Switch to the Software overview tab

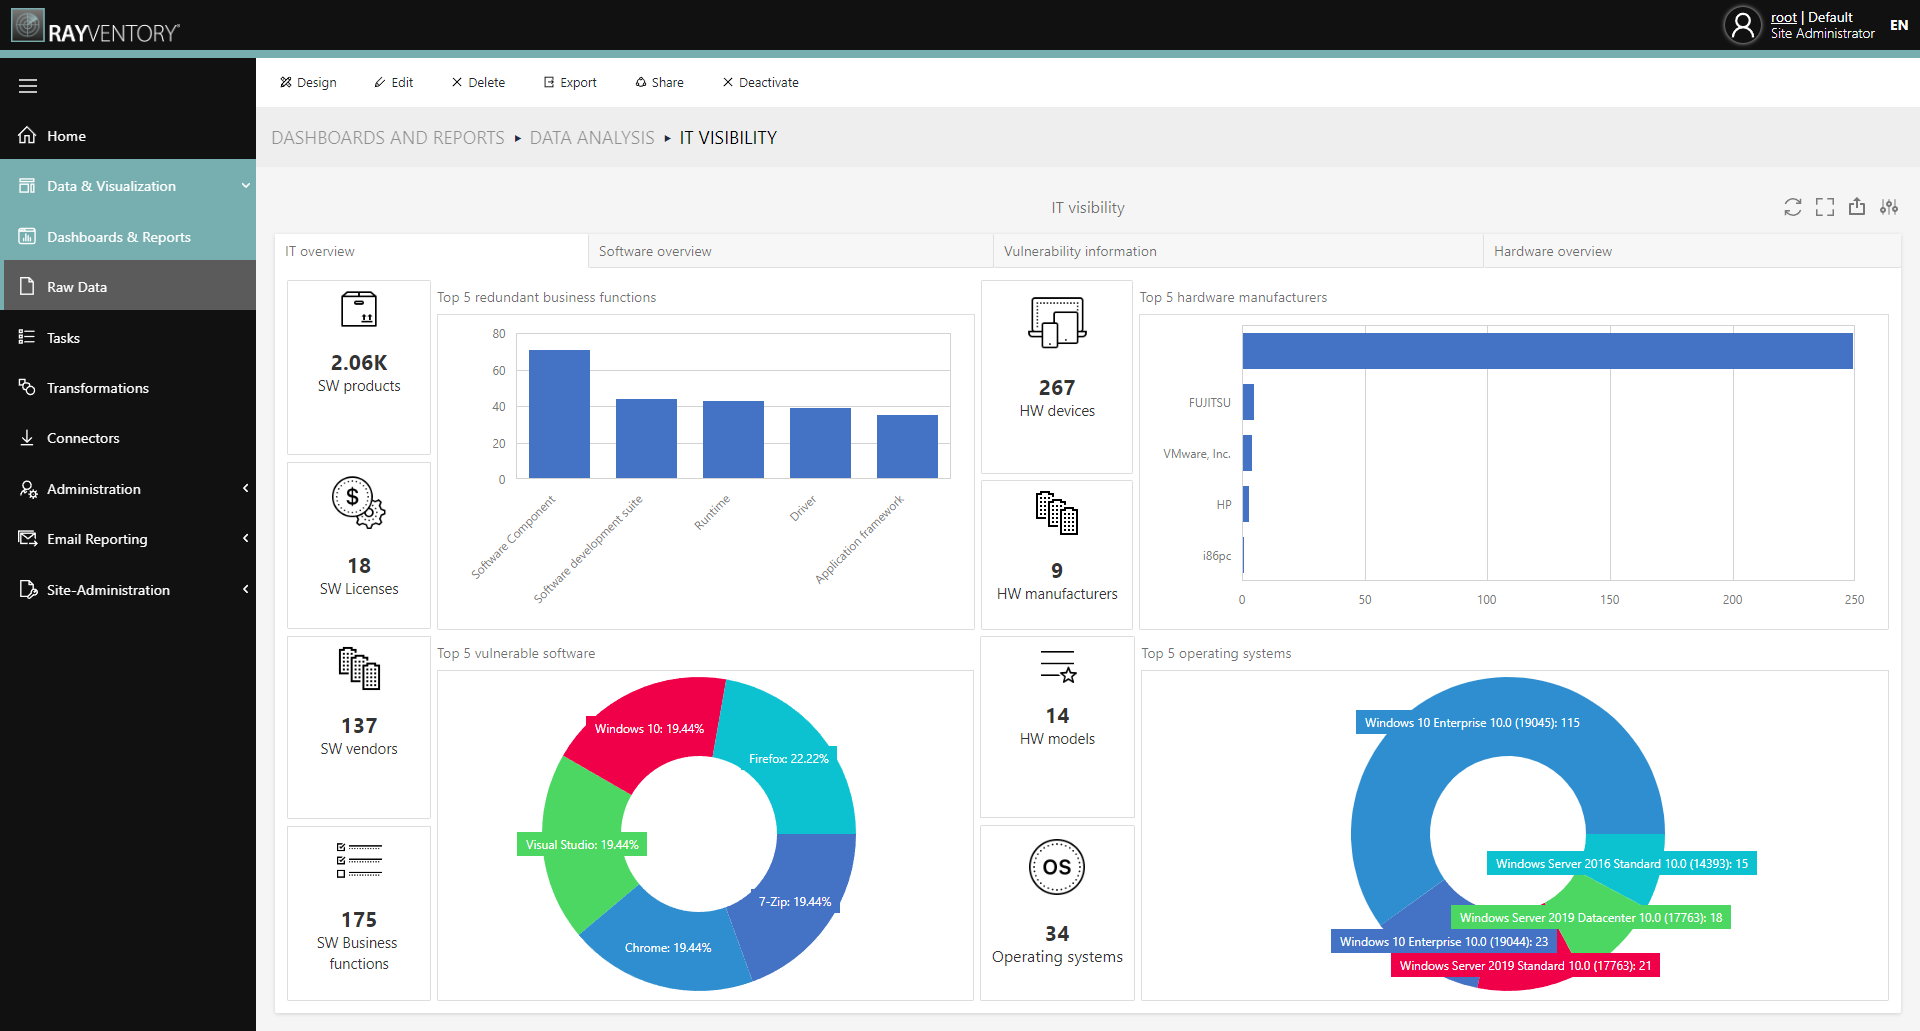coord(655,252)
